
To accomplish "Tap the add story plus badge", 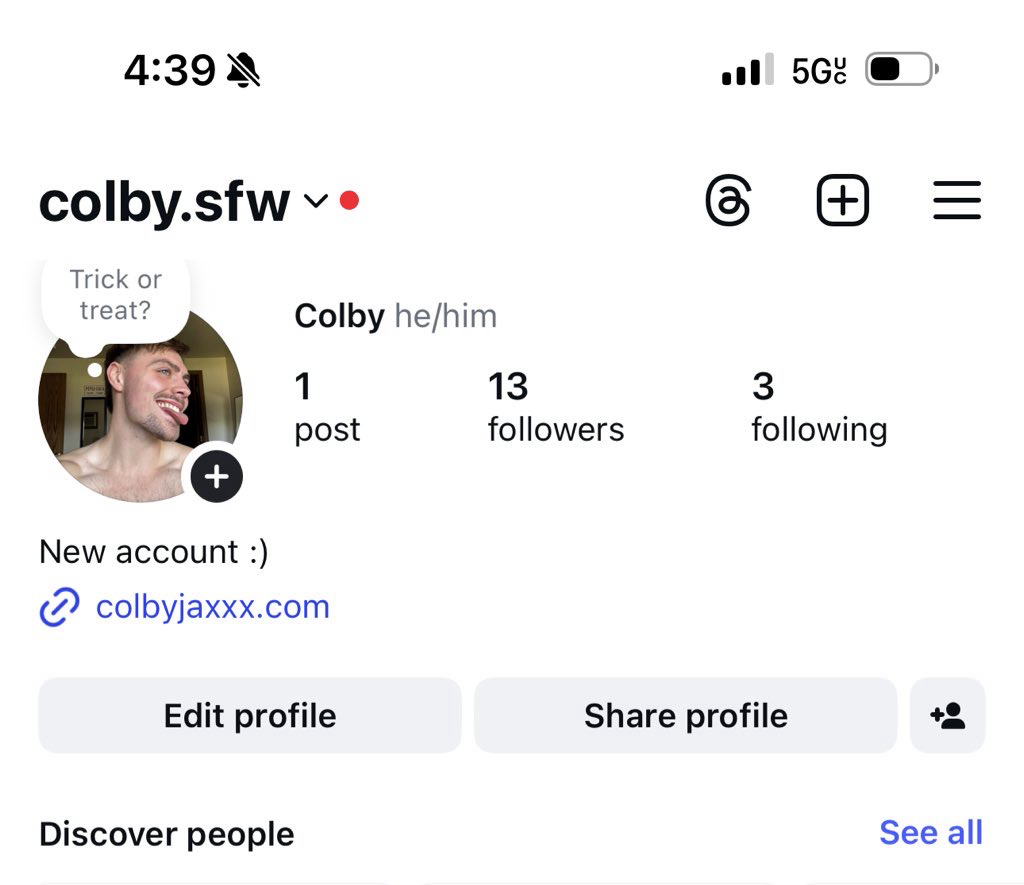I will [x=217, y=477].
